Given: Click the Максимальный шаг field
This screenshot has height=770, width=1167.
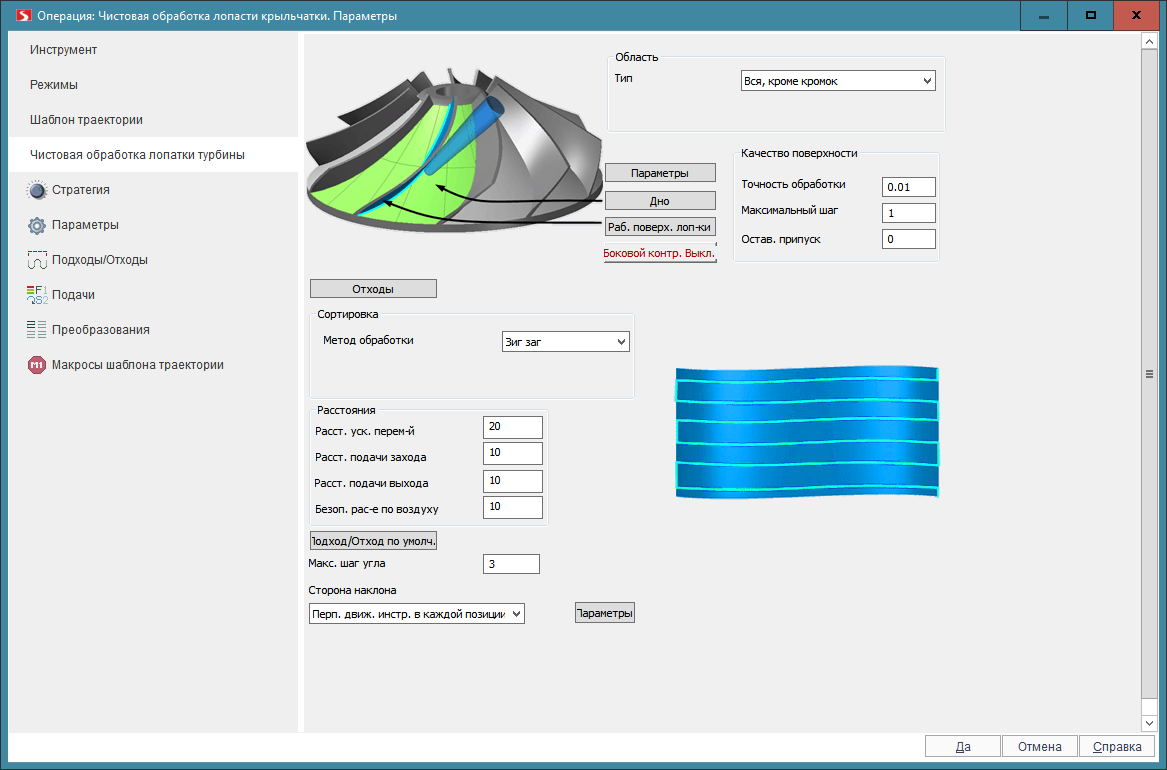Looking at the screenshot, I should click(x=909, y=213).
